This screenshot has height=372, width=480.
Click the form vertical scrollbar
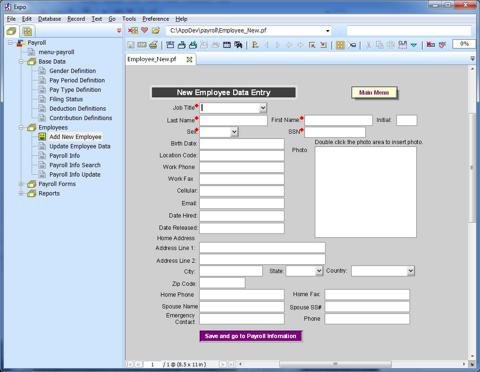tap(472, 167)
